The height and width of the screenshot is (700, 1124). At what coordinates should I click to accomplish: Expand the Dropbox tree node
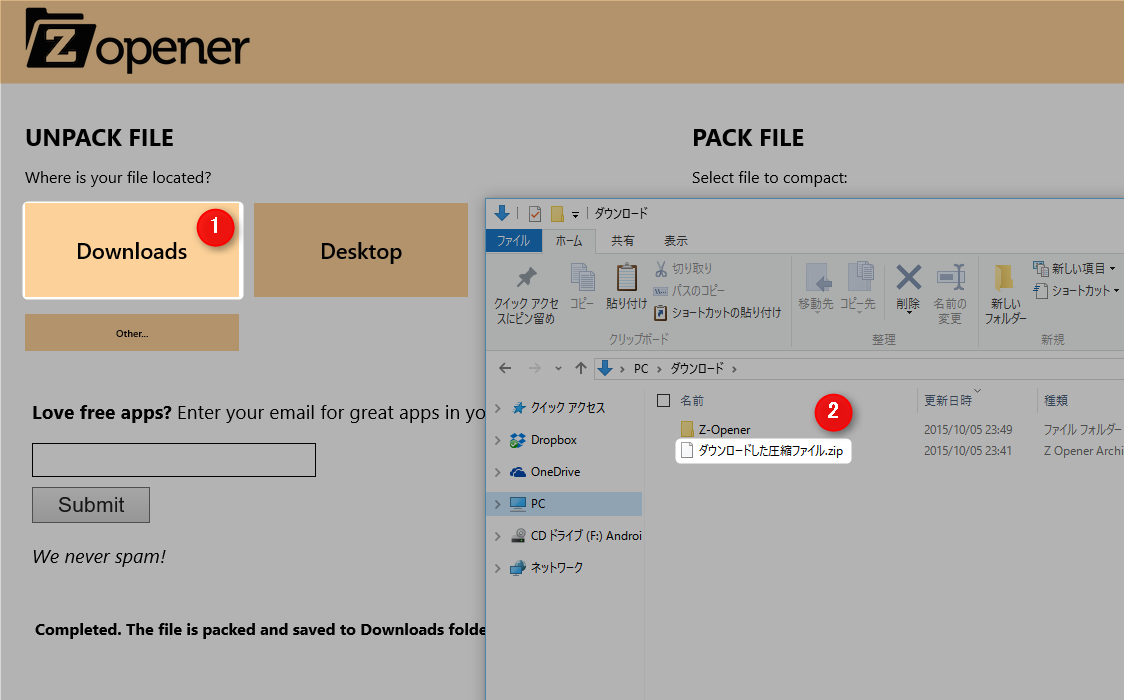tap(498, 440)
